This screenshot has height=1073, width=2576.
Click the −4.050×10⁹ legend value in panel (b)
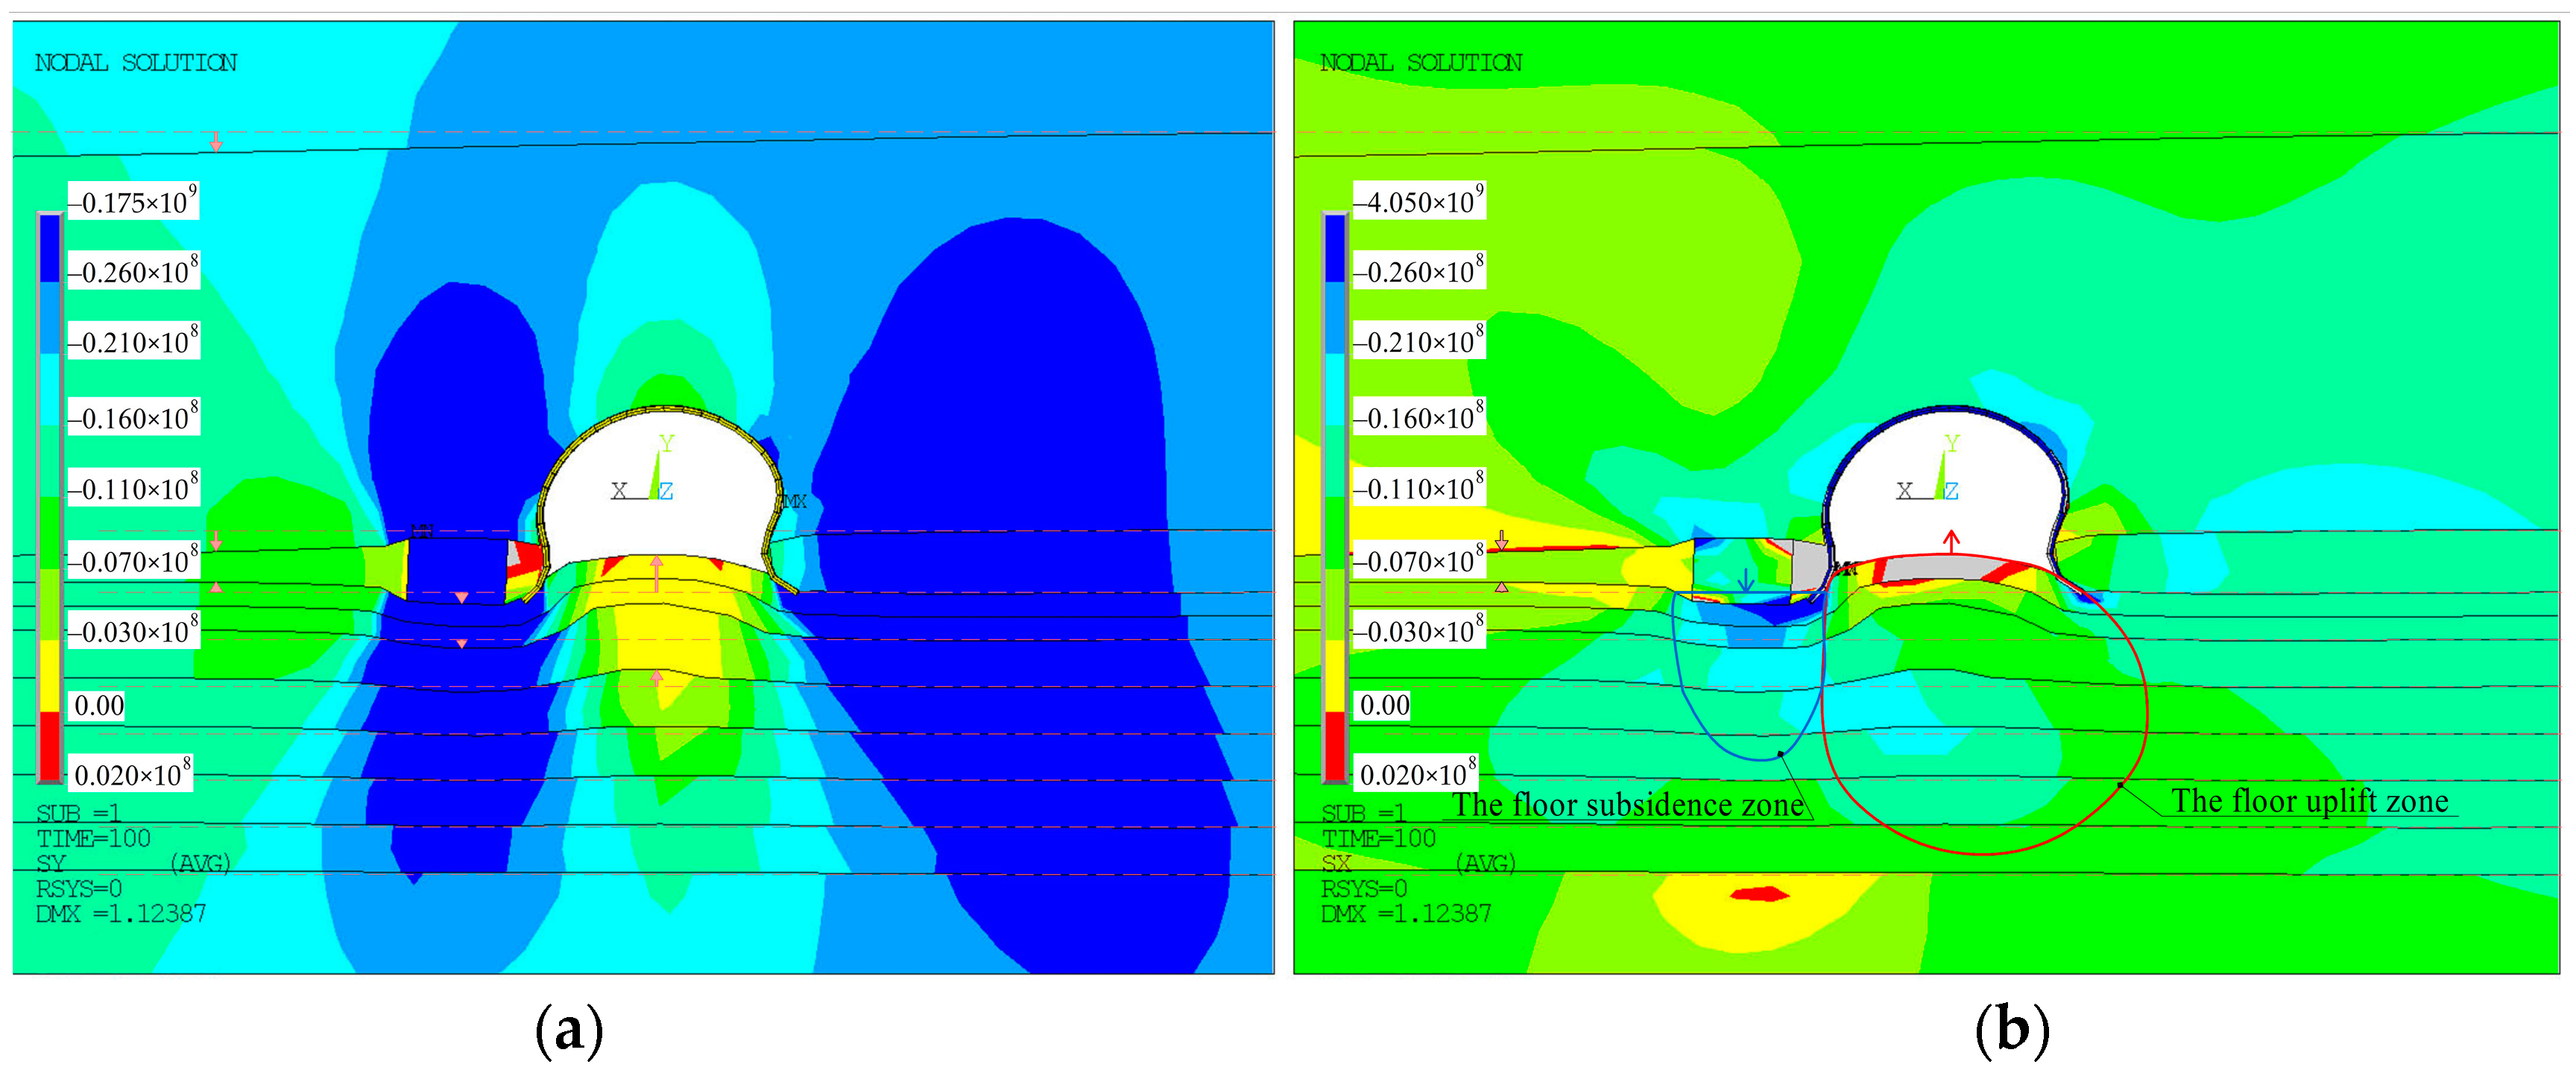pyautogui.click(x=1419, y=201)
